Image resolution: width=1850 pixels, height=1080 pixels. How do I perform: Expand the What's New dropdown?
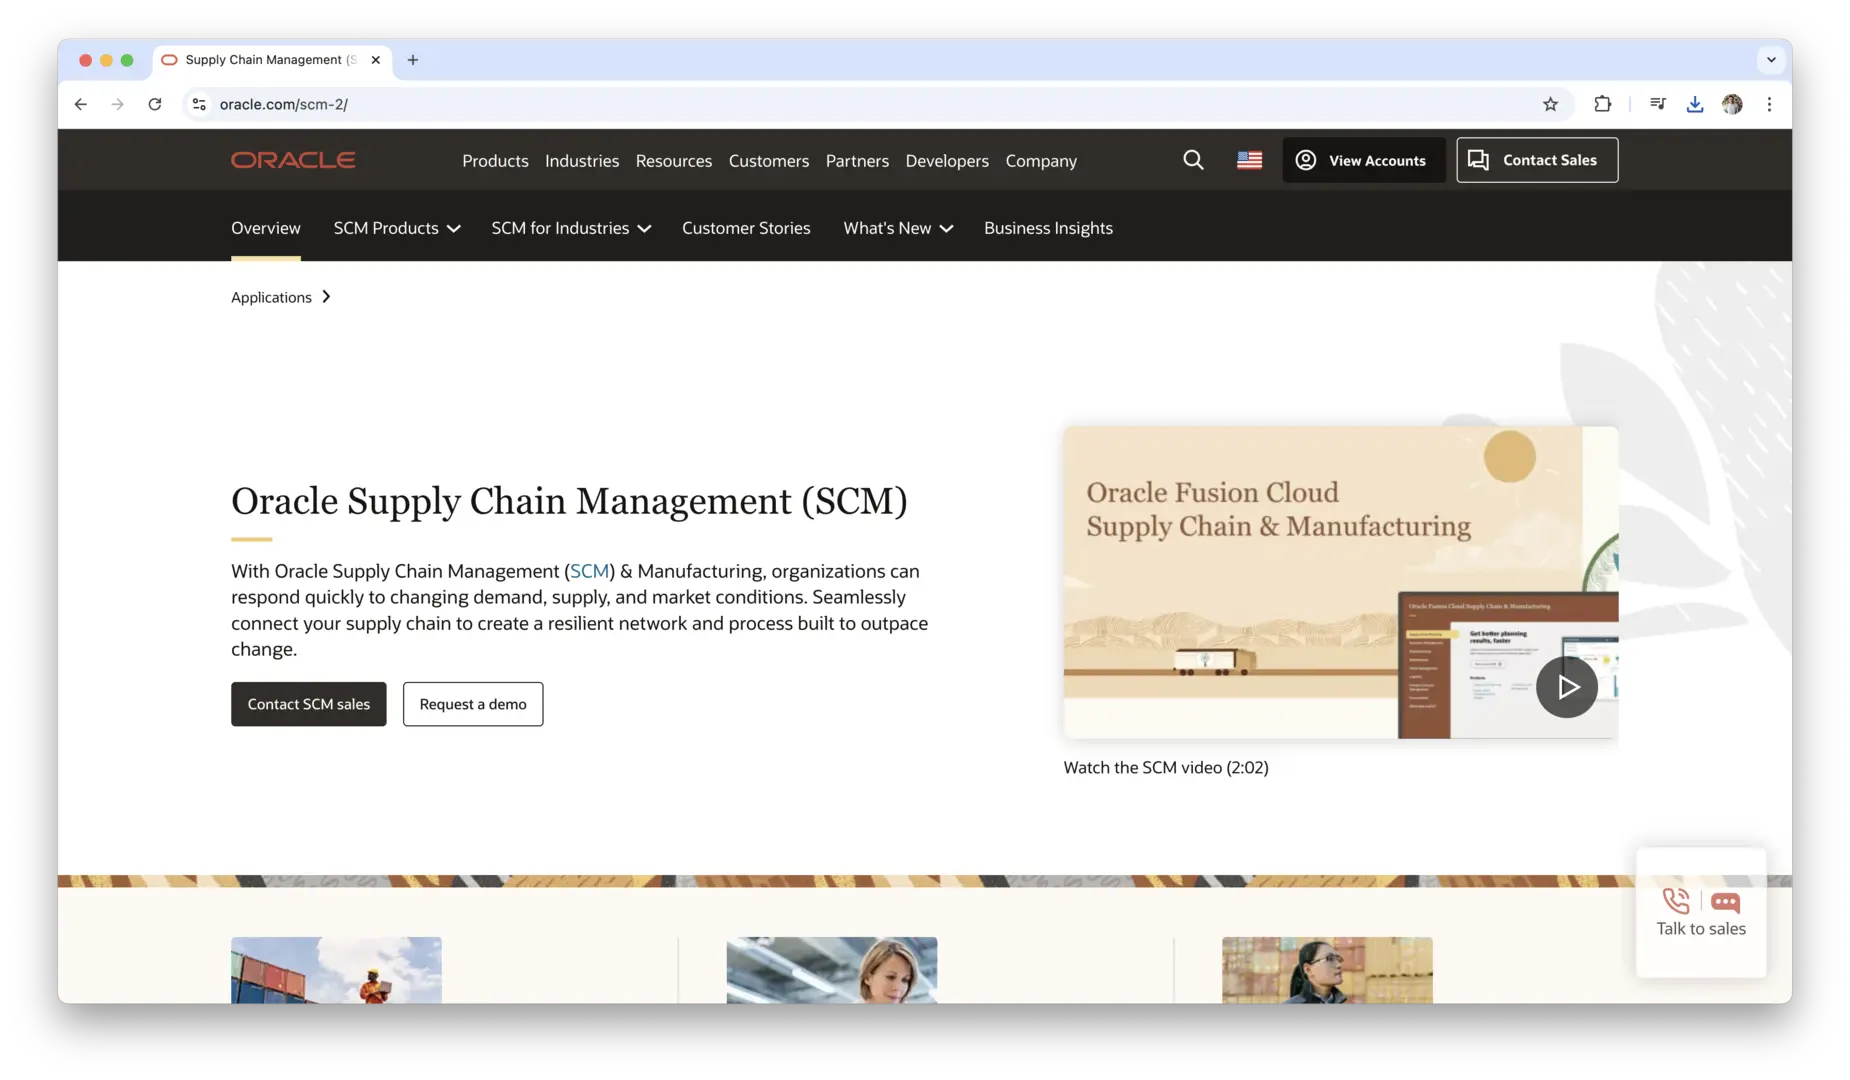(898, 228)
